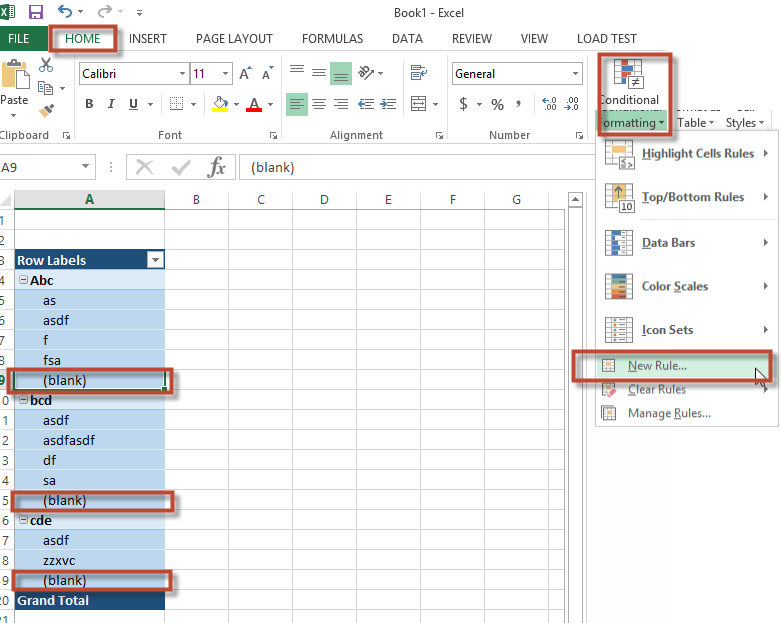Open Fill Color dropdown arrow
The image size is (781, 623).
tap(236, 104)
